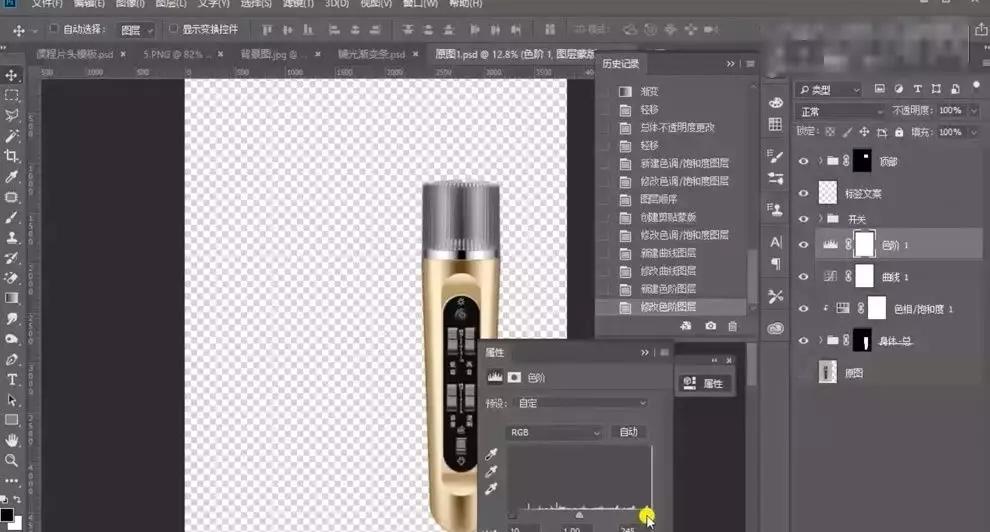990x532 pixels.
Task: Select the Magic Wand tool
Action: point(11,136)
